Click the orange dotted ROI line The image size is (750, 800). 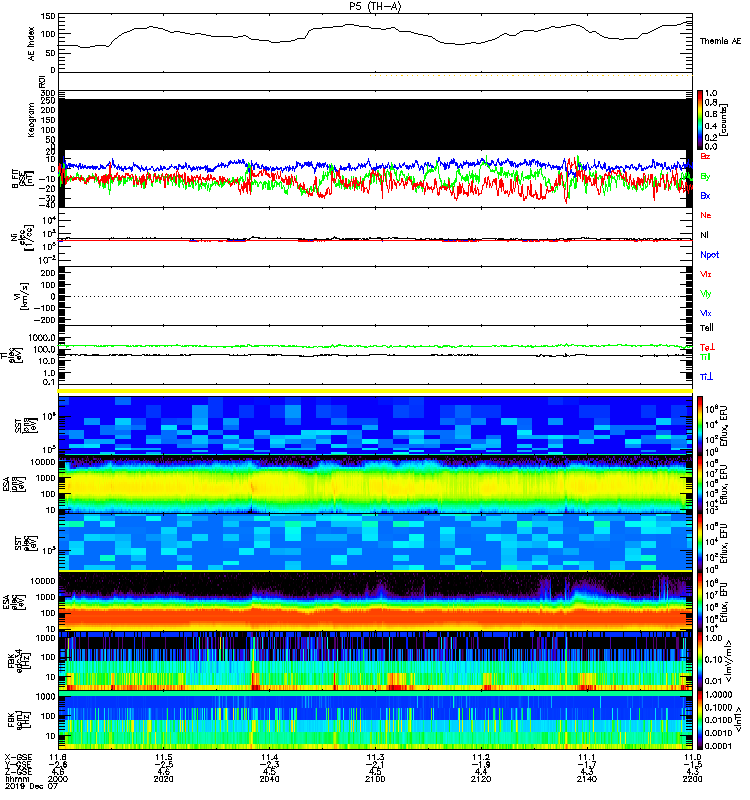coord(531,76)
